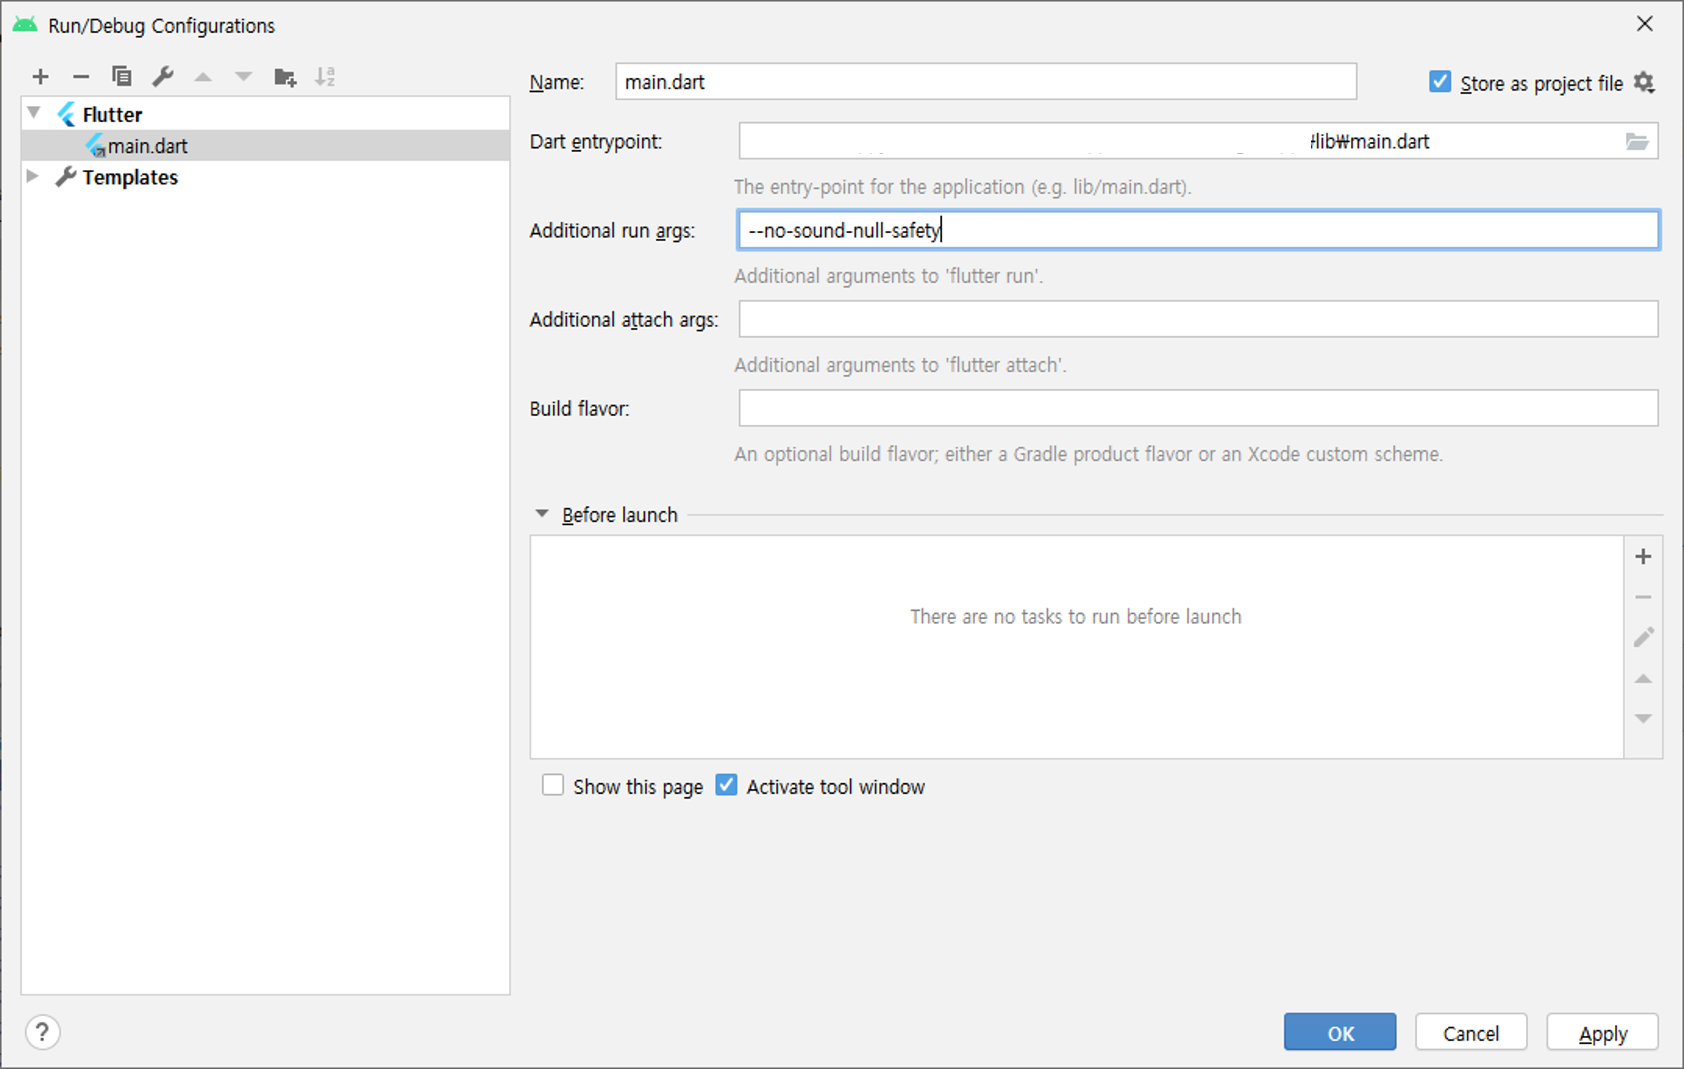Collapse the Before launch section
Image resolution: width=1684 pixels, height=1069 pixels.
point(541,514)
